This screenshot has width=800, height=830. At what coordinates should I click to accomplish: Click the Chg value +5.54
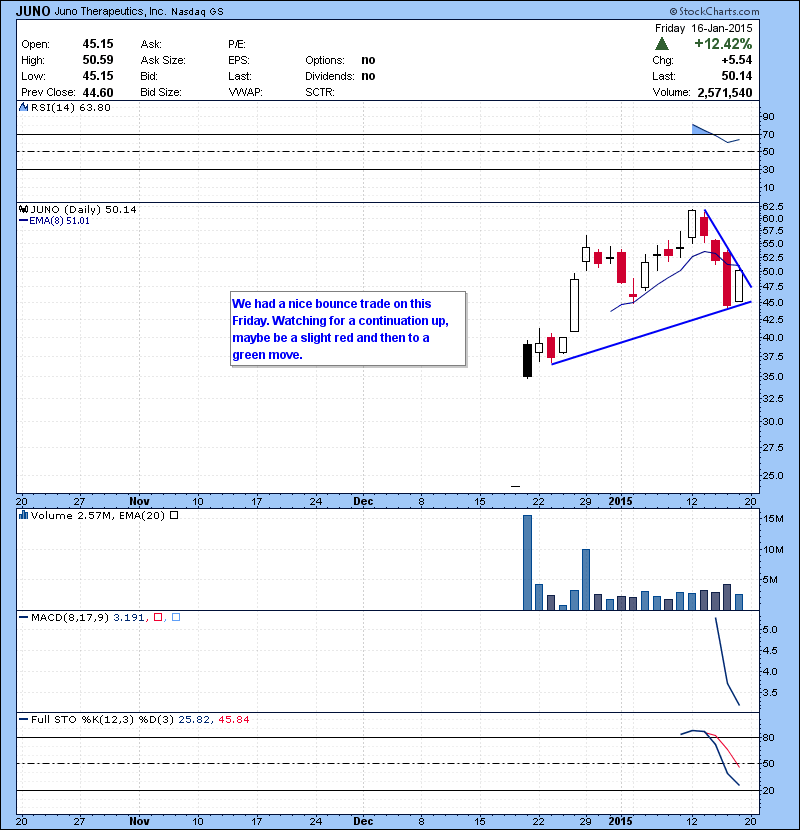(x=736, y=60)
